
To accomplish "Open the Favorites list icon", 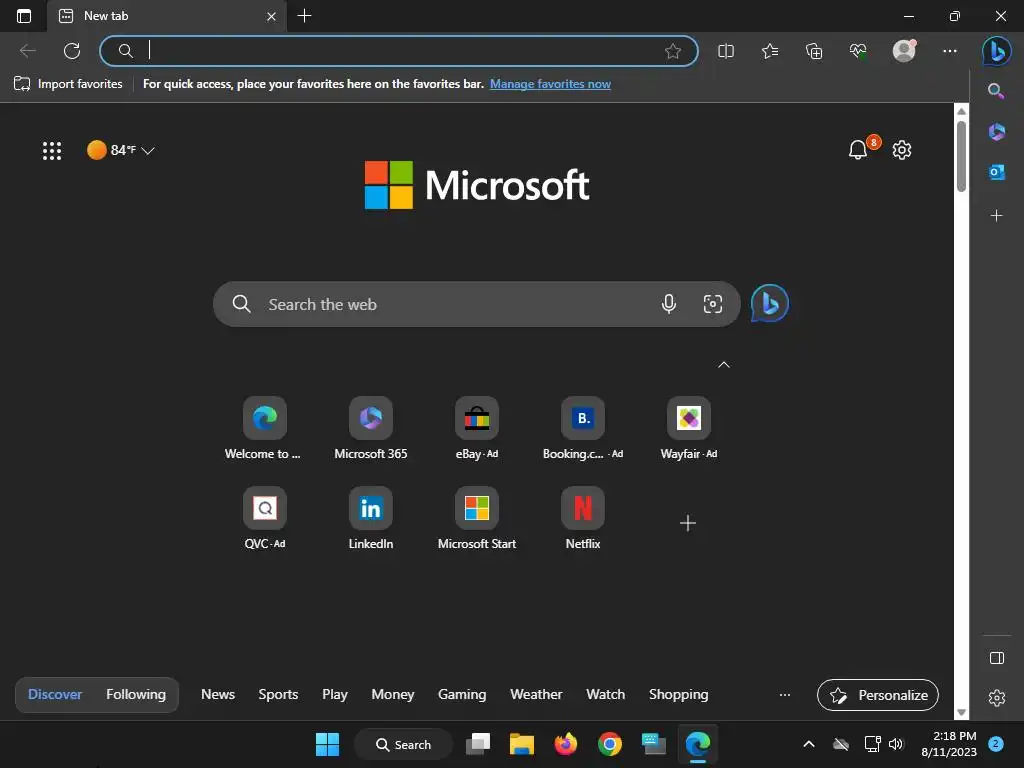I will [x=770, y=51].
